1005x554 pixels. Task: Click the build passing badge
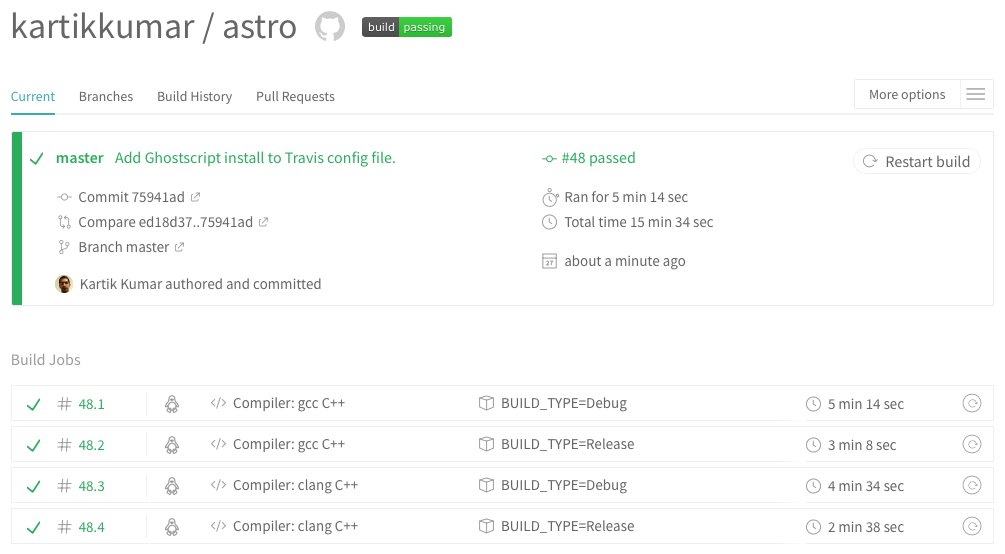pyautogui.click(x=407, y=27)
